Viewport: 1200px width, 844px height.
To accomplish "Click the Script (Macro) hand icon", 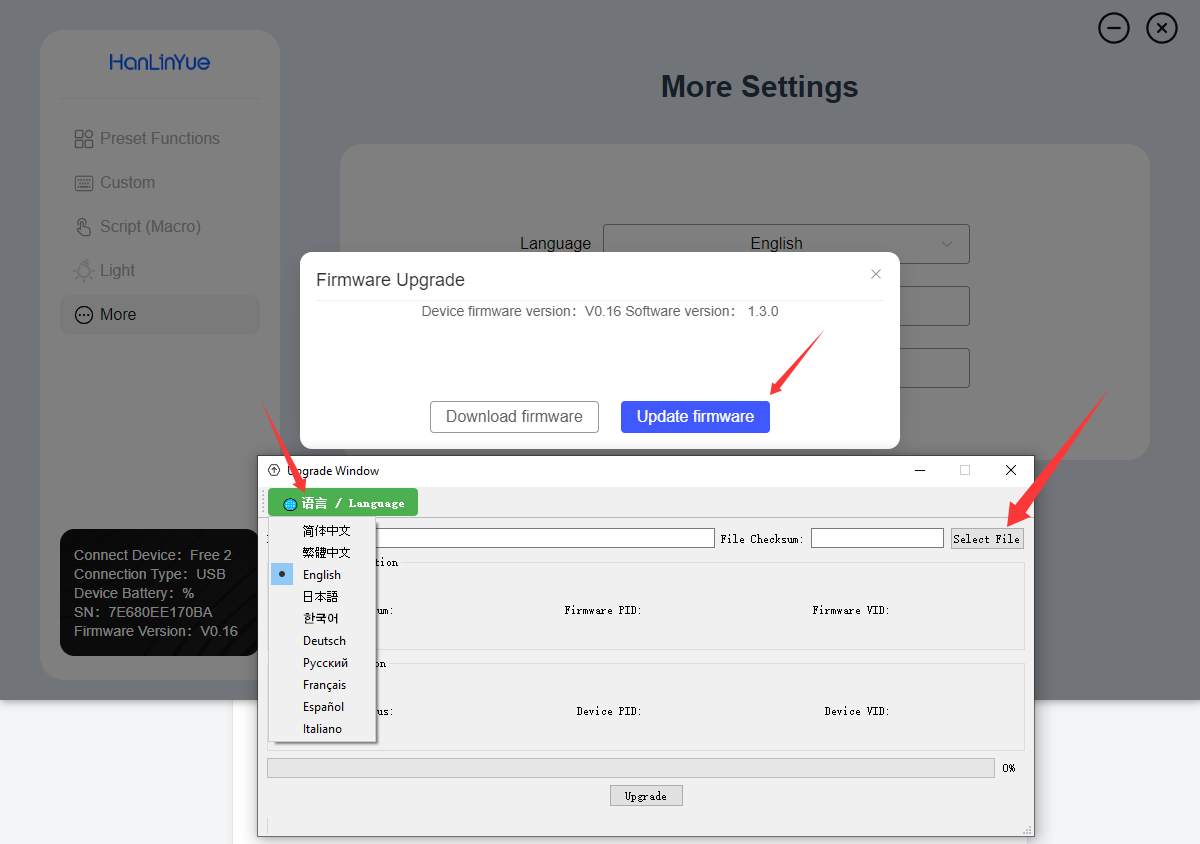I will pos(83,226).
